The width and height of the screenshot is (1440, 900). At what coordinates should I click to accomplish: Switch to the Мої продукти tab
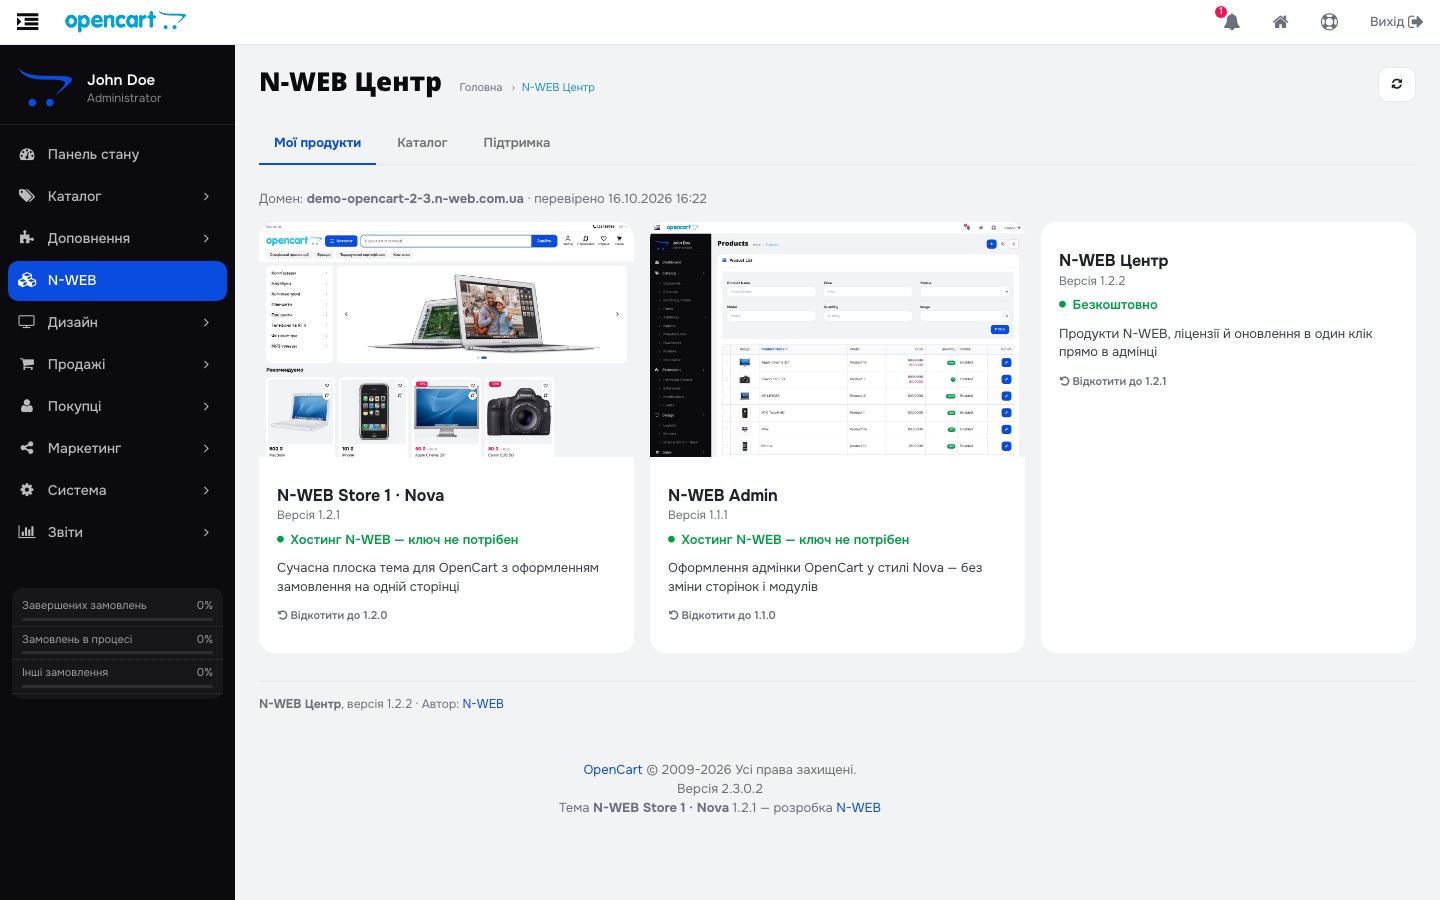[317, 143]
